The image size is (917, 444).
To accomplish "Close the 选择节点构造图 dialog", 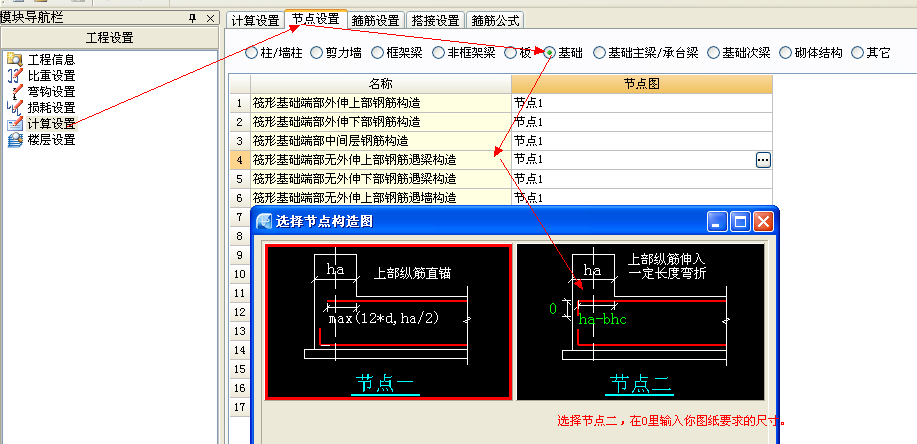I will tap(763, 222).
